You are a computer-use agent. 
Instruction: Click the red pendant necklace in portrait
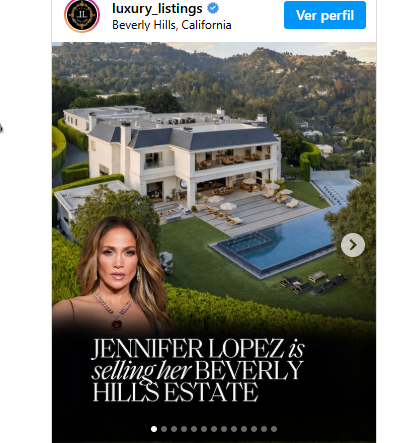click(117, 324)
